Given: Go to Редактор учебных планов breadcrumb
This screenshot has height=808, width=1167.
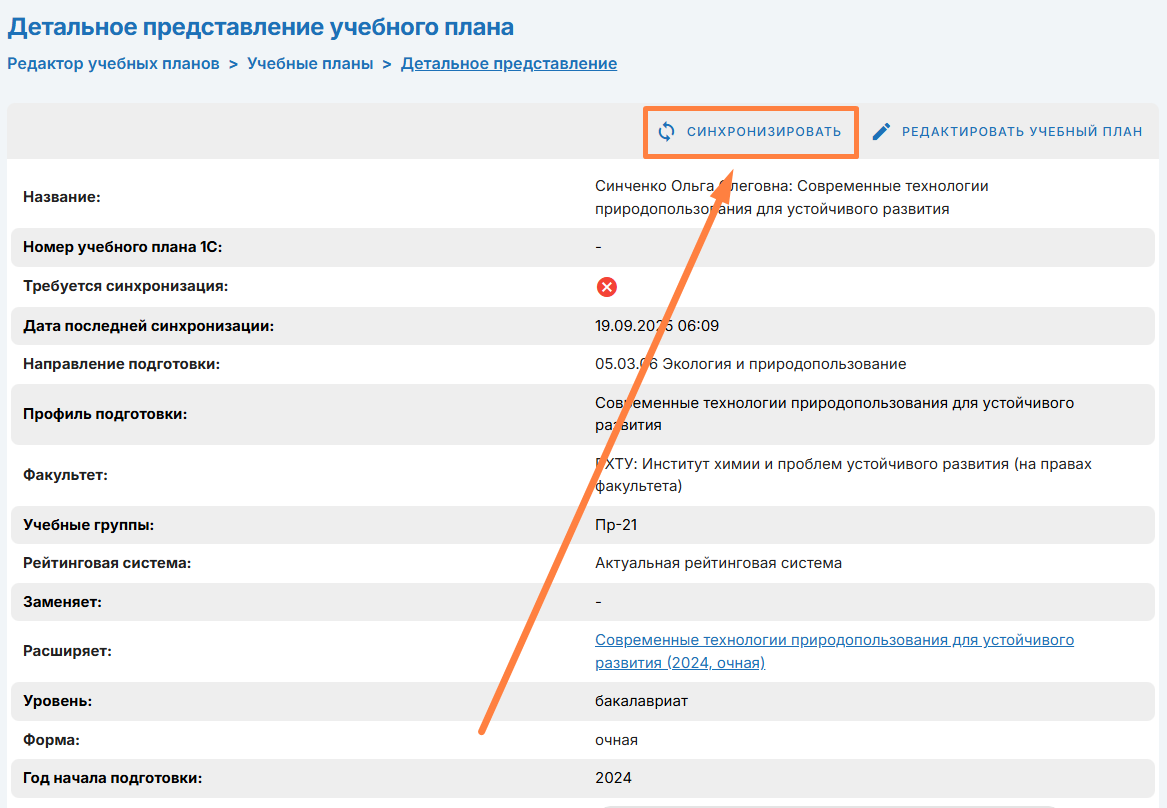Looking at the screenshot, I should coord(113,63).
